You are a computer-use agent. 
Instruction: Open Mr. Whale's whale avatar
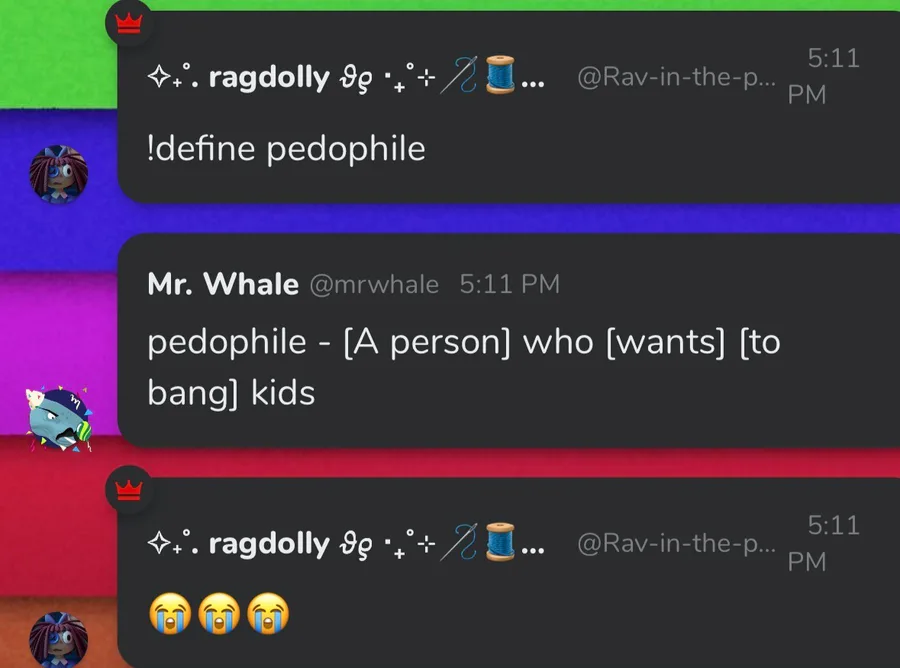click(59, 418)
